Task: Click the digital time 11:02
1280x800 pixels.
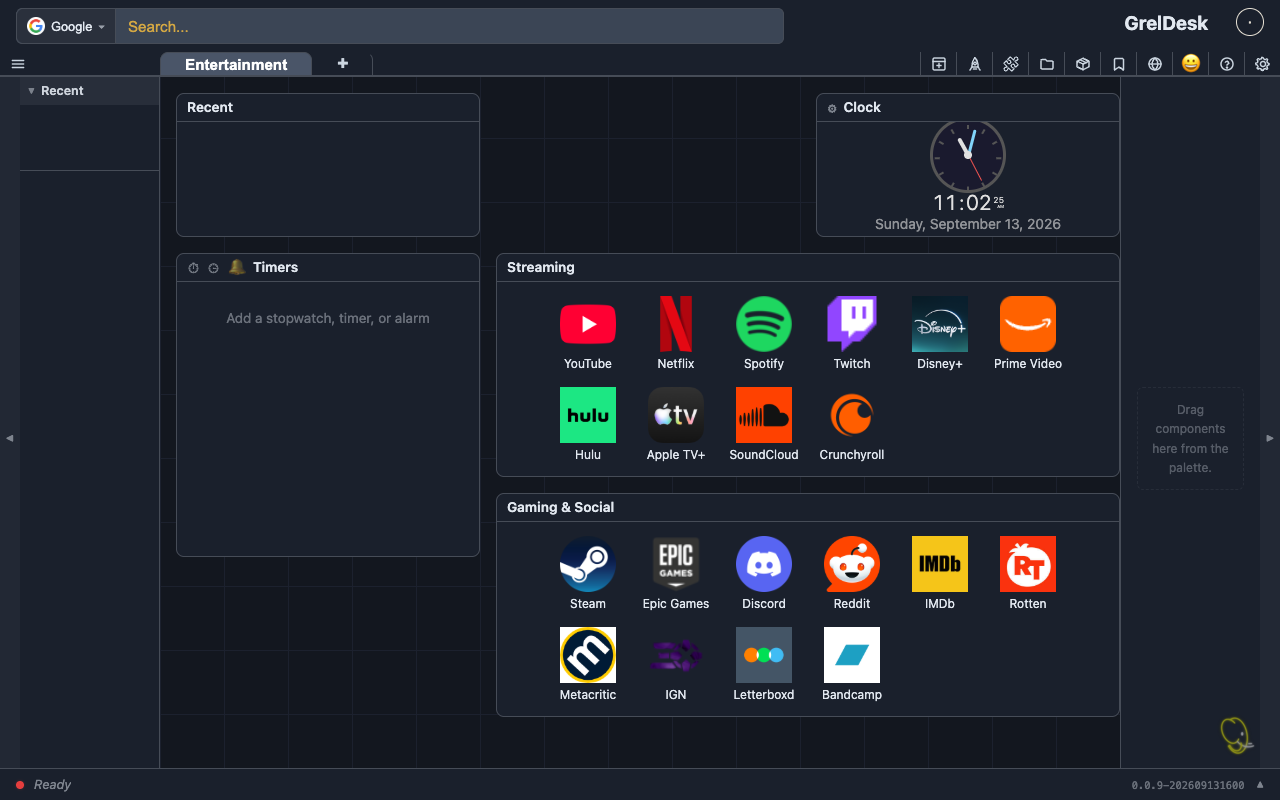Action: click(962, 203)
